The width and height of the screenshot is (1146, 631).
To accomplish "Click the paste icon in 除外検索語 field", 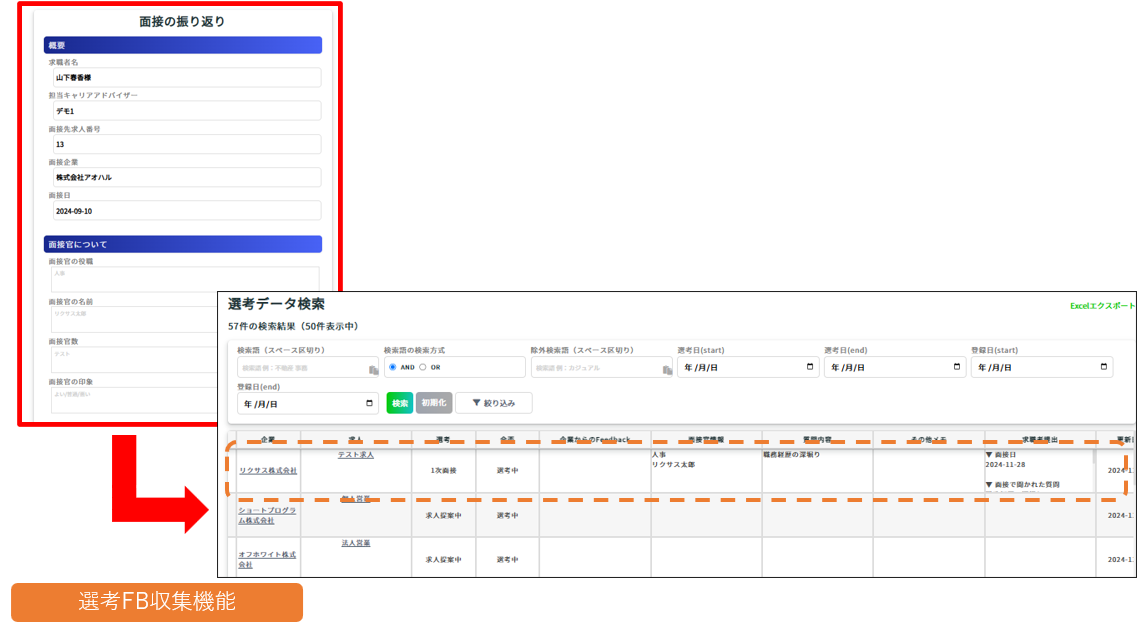I will 667,370.
